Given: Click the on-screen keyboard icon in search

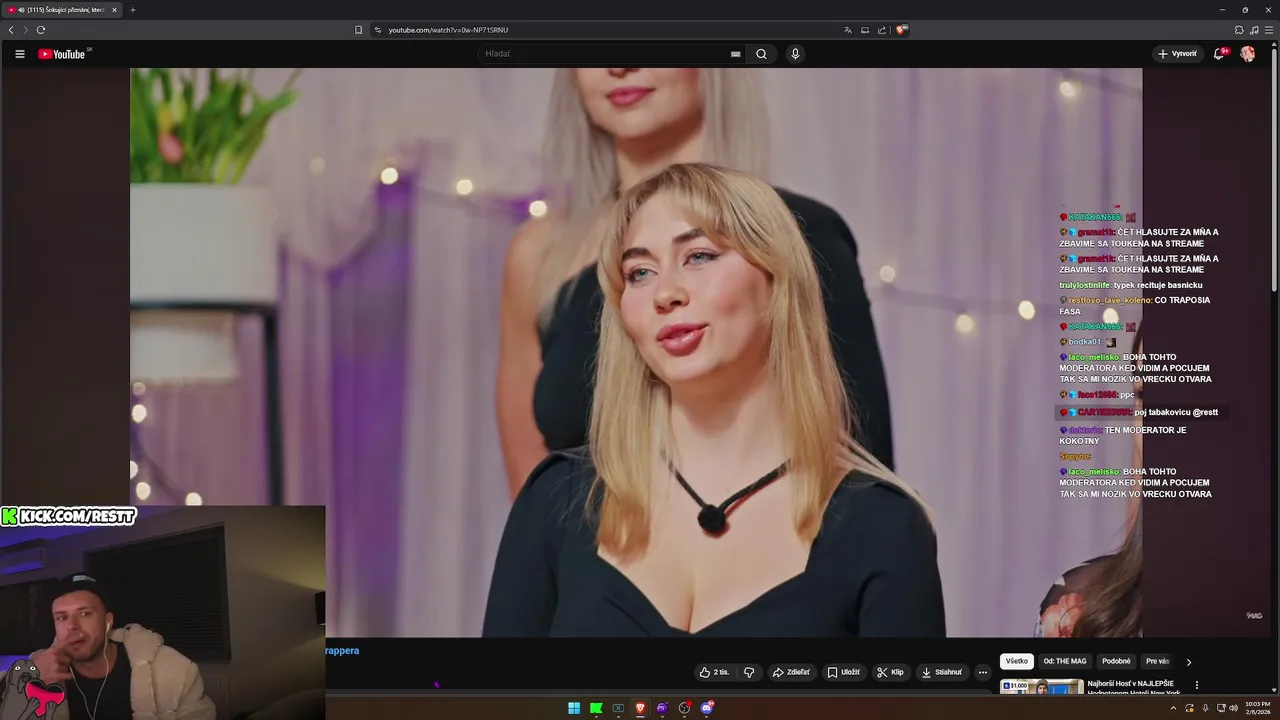Looking at the screenshot, I should [x=736, y=54].
